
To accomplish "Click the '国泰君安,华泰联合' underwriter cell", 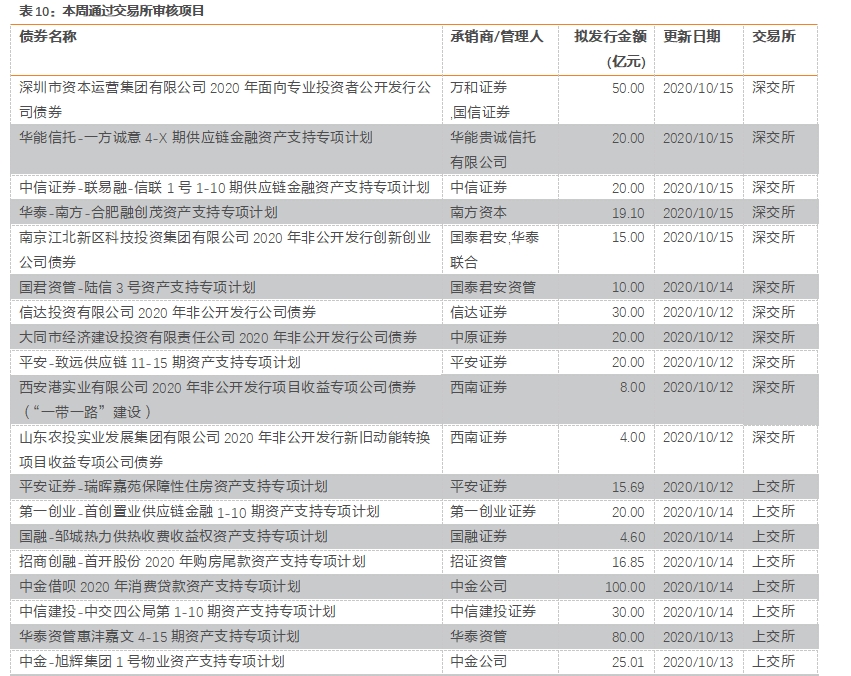I will [x=494, y=250].
